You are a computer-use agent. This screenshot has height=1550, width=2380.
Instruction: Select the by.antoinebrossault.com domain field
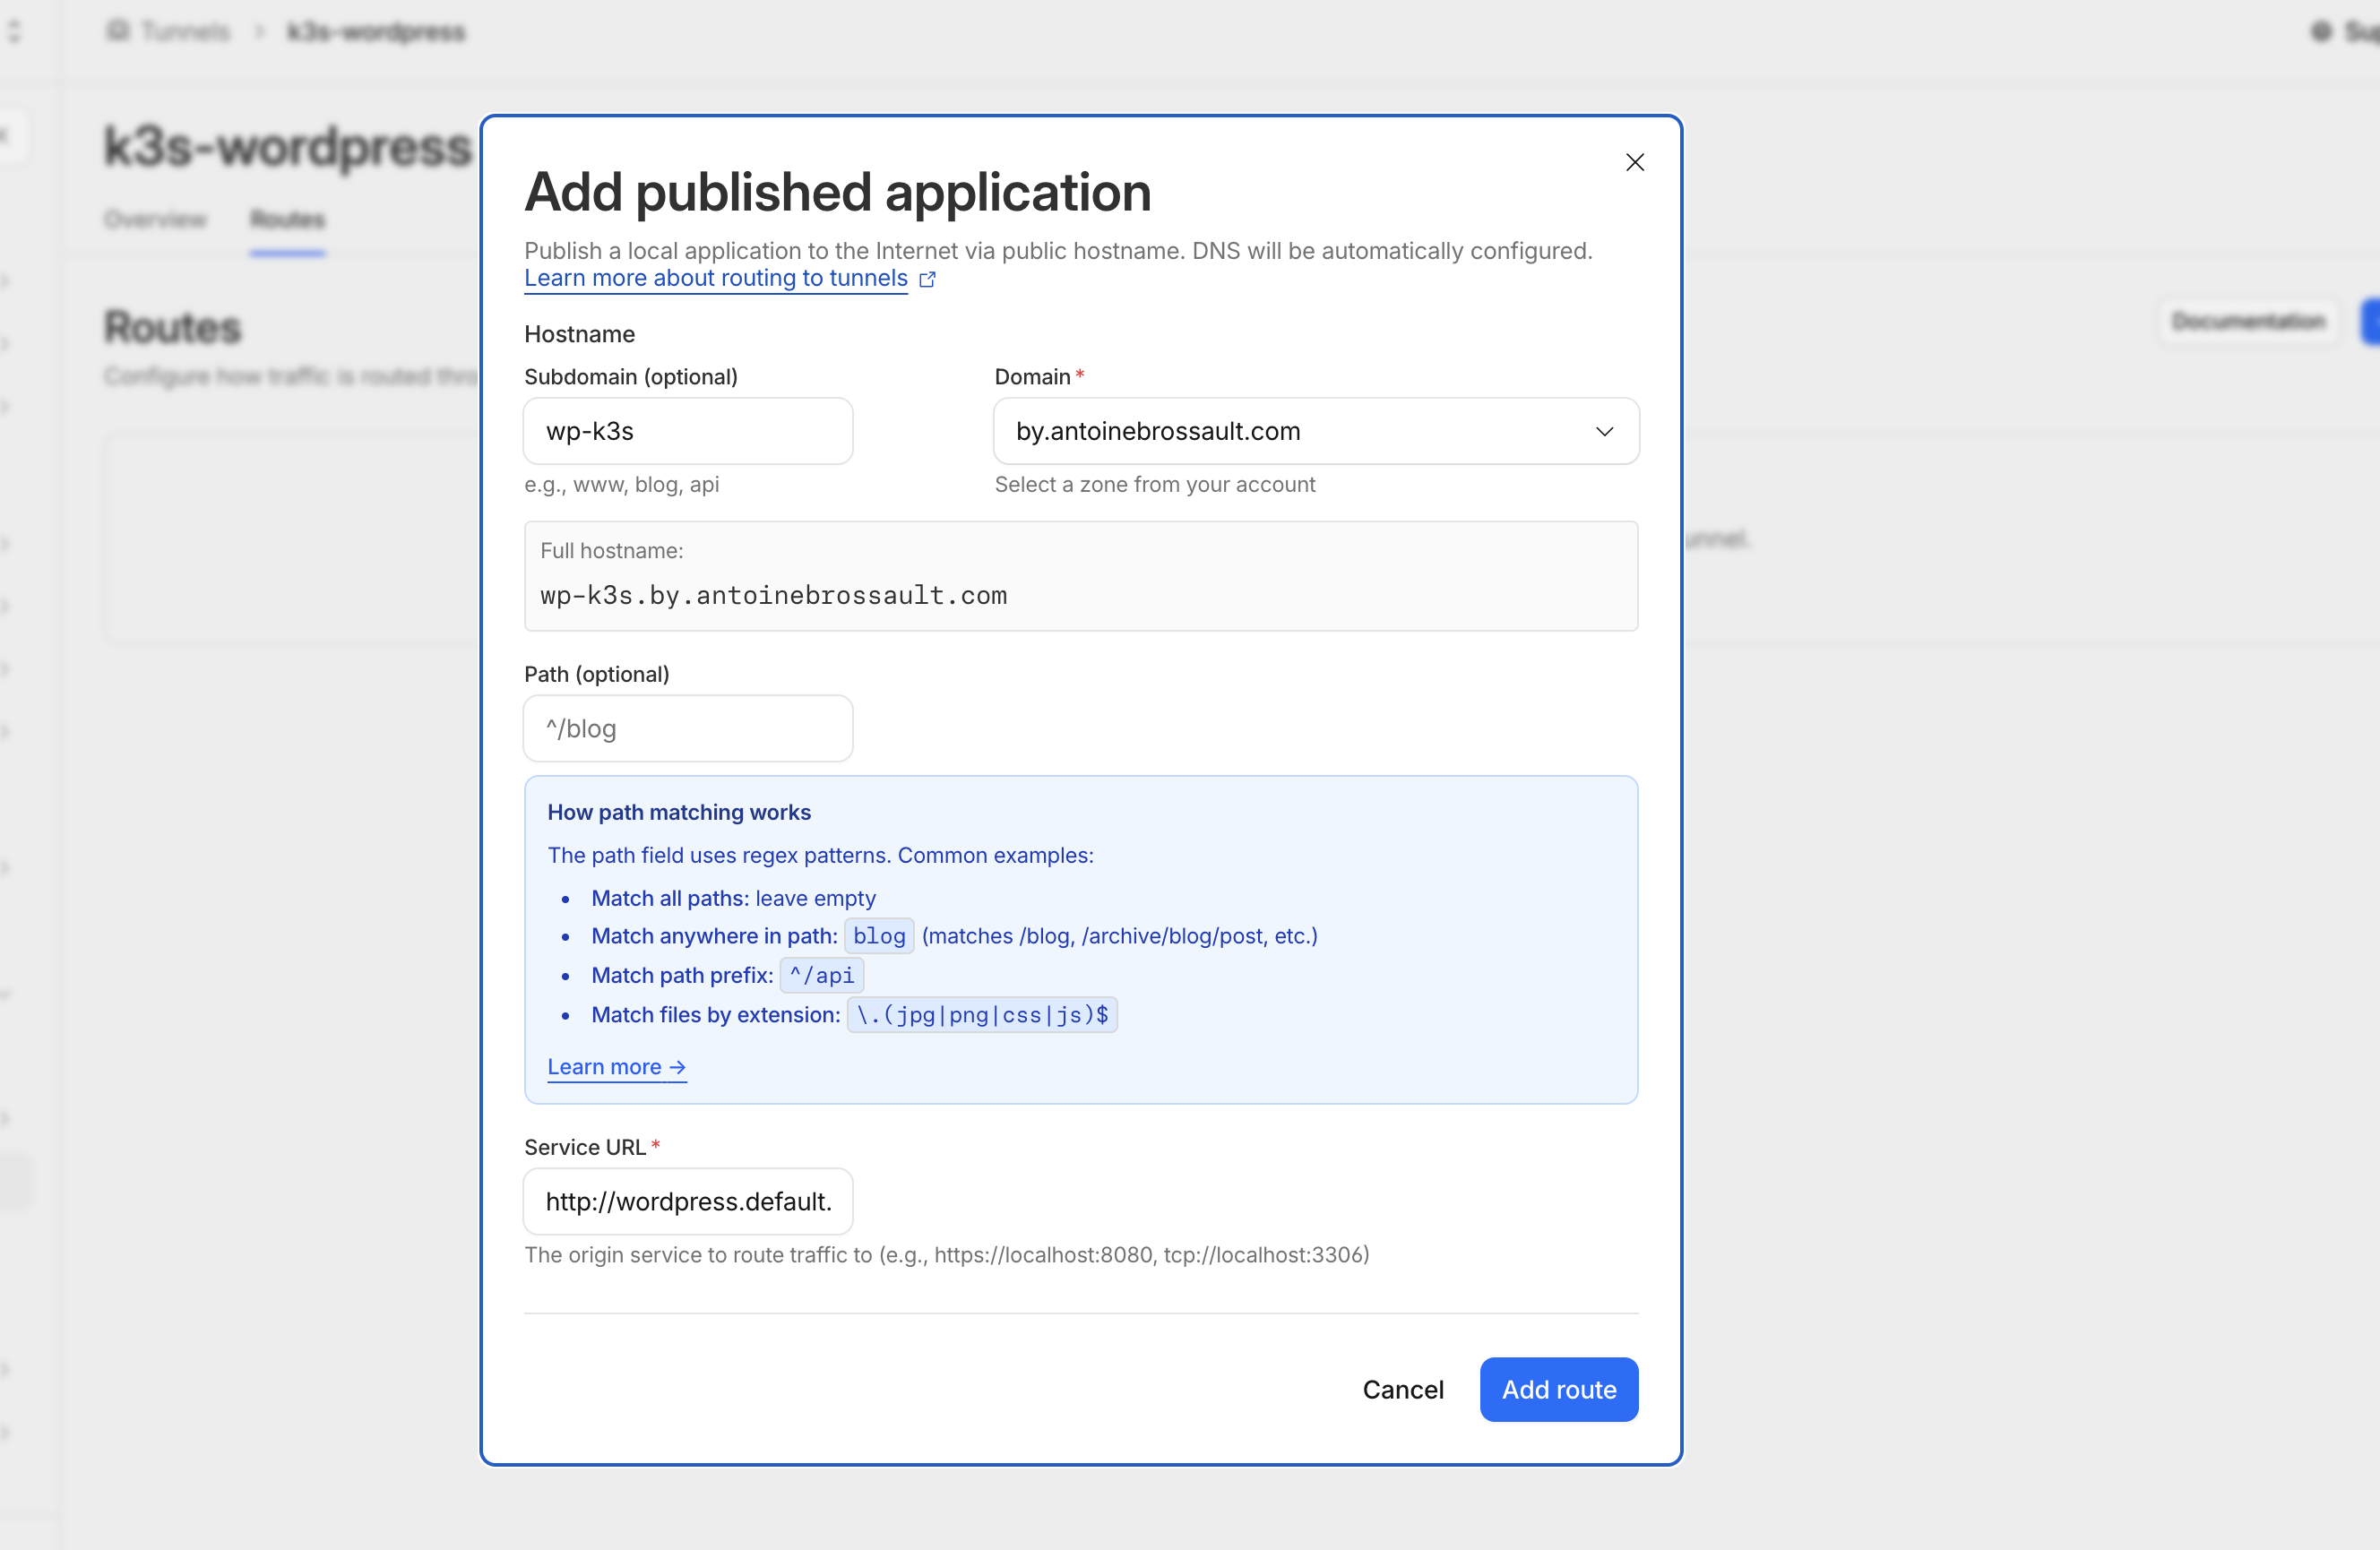pos(1316,431)
